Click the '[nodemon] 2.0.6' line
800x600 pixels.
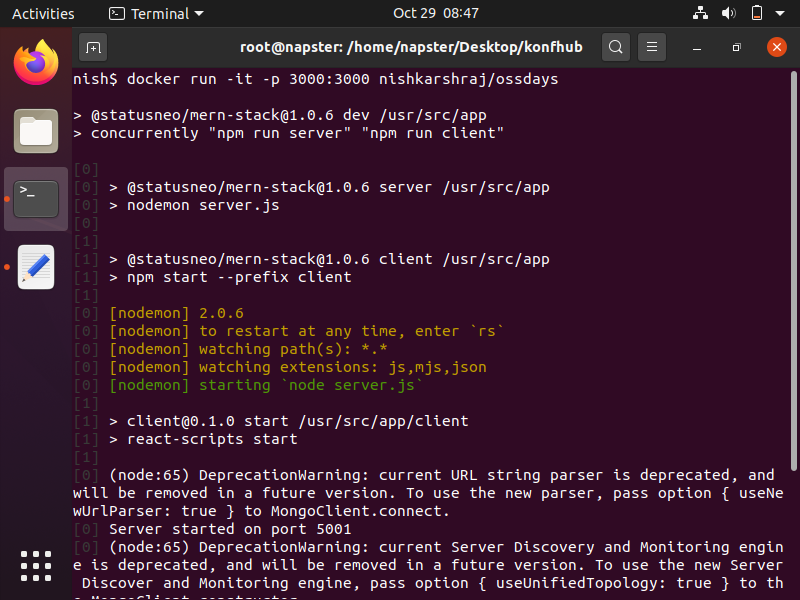177,313
